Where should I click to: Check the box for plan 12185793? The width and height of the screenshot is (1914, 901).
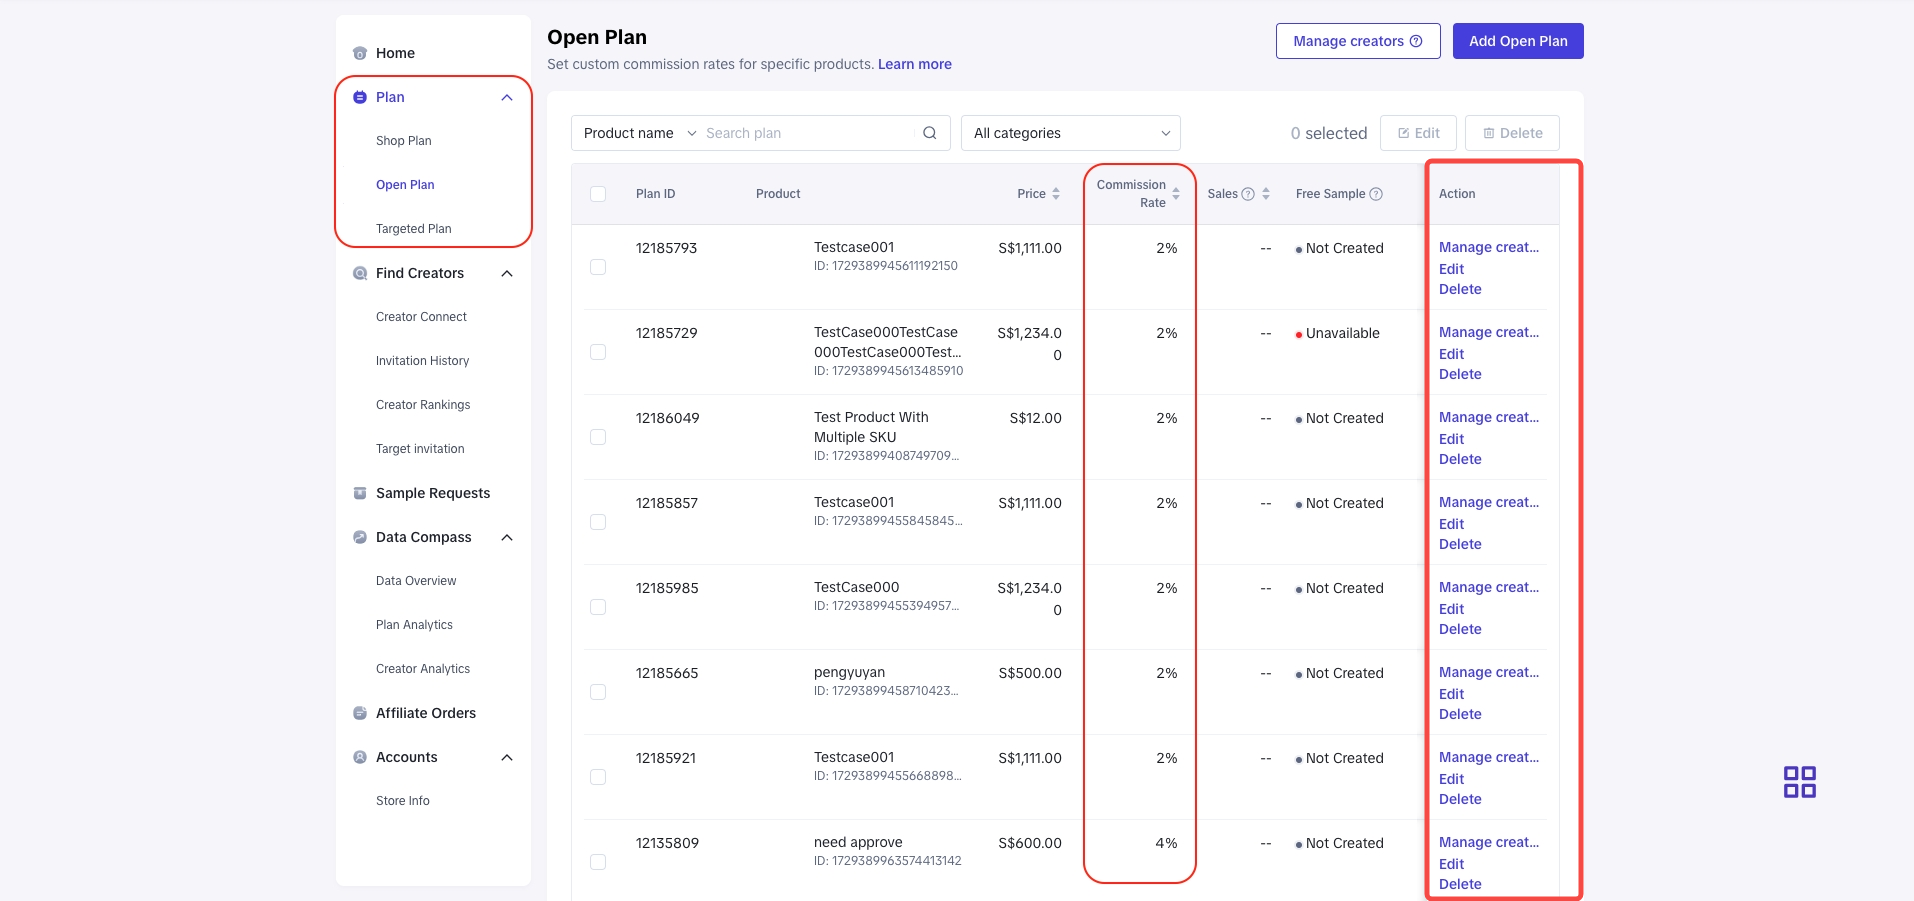coord(598,267)
